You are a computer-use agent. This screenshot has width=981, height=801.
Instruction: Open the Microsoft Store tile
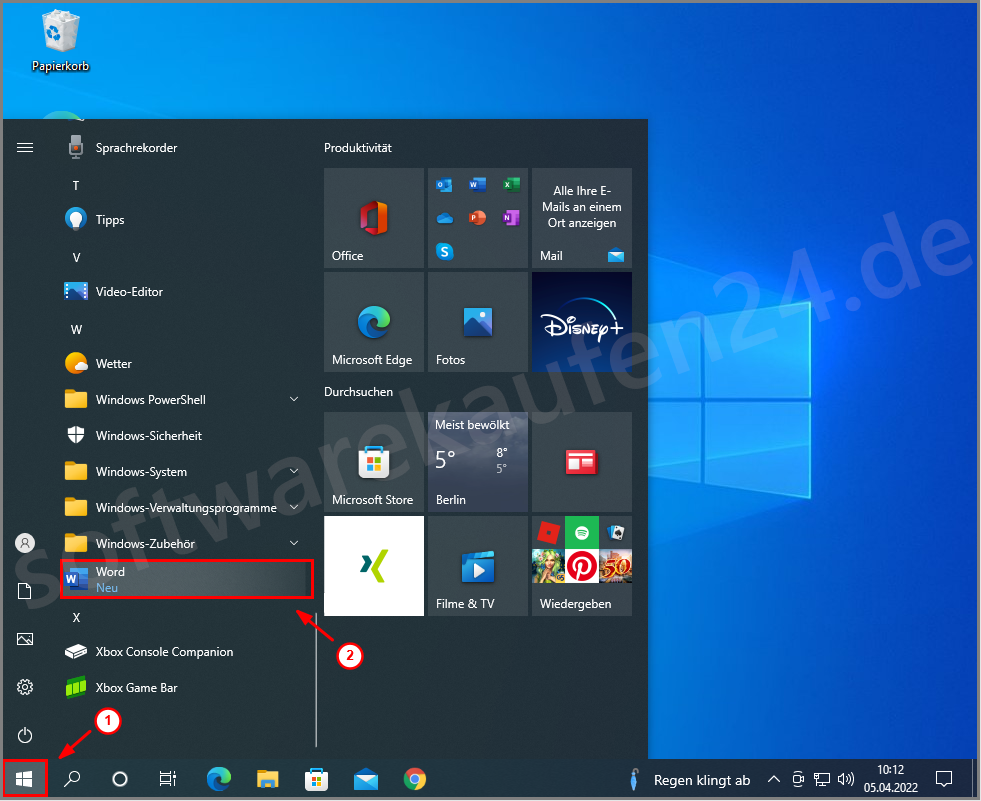[x=374, y=462]
